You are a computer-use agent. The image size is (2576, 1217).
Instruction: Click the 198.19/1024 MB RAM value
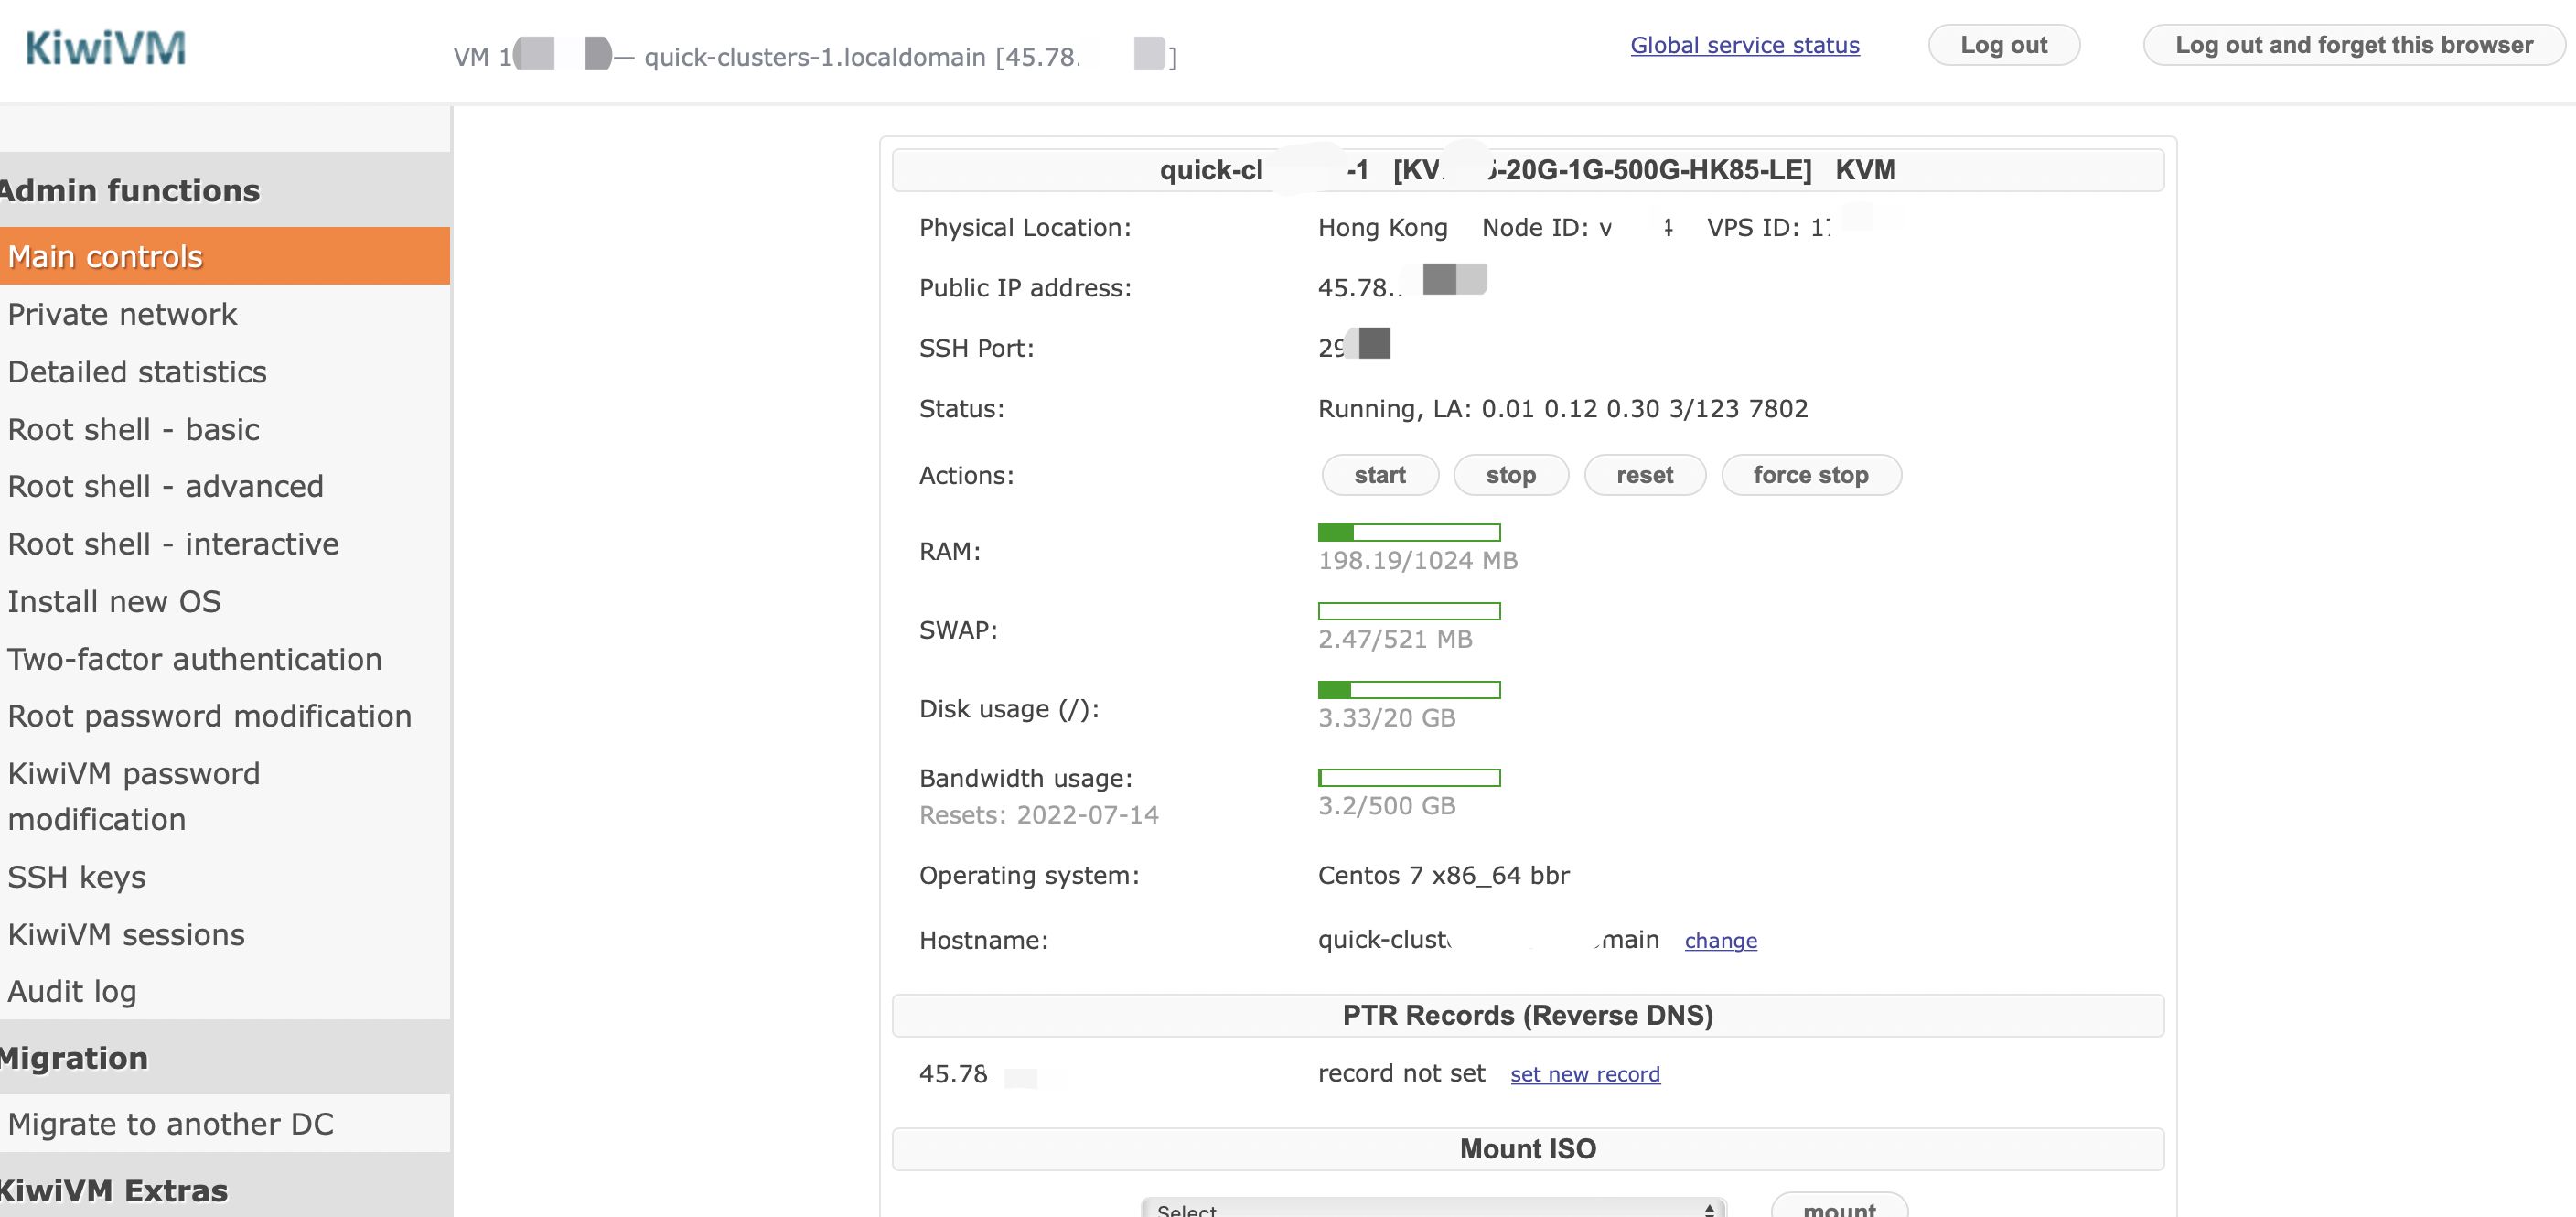[x=1418, y=561]
